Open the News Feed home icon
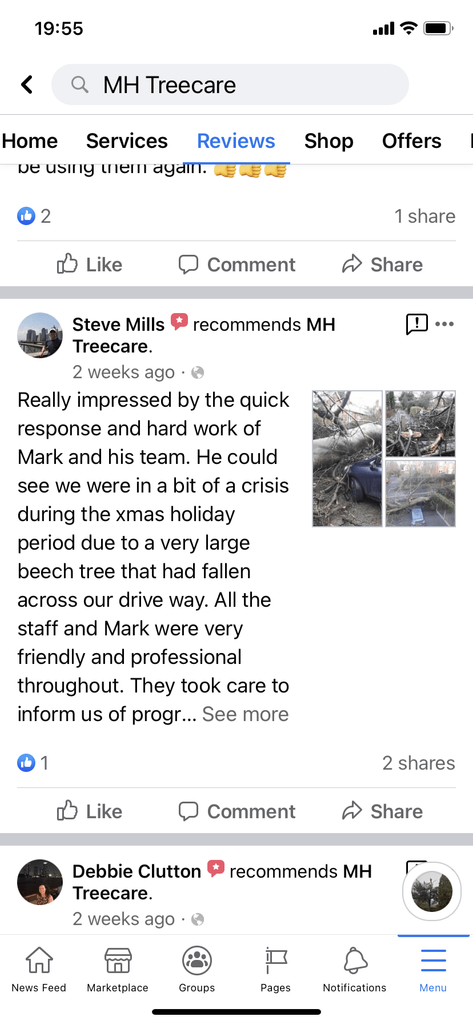Viewport: 473px width, 1024px height. [x=39, y=960]
